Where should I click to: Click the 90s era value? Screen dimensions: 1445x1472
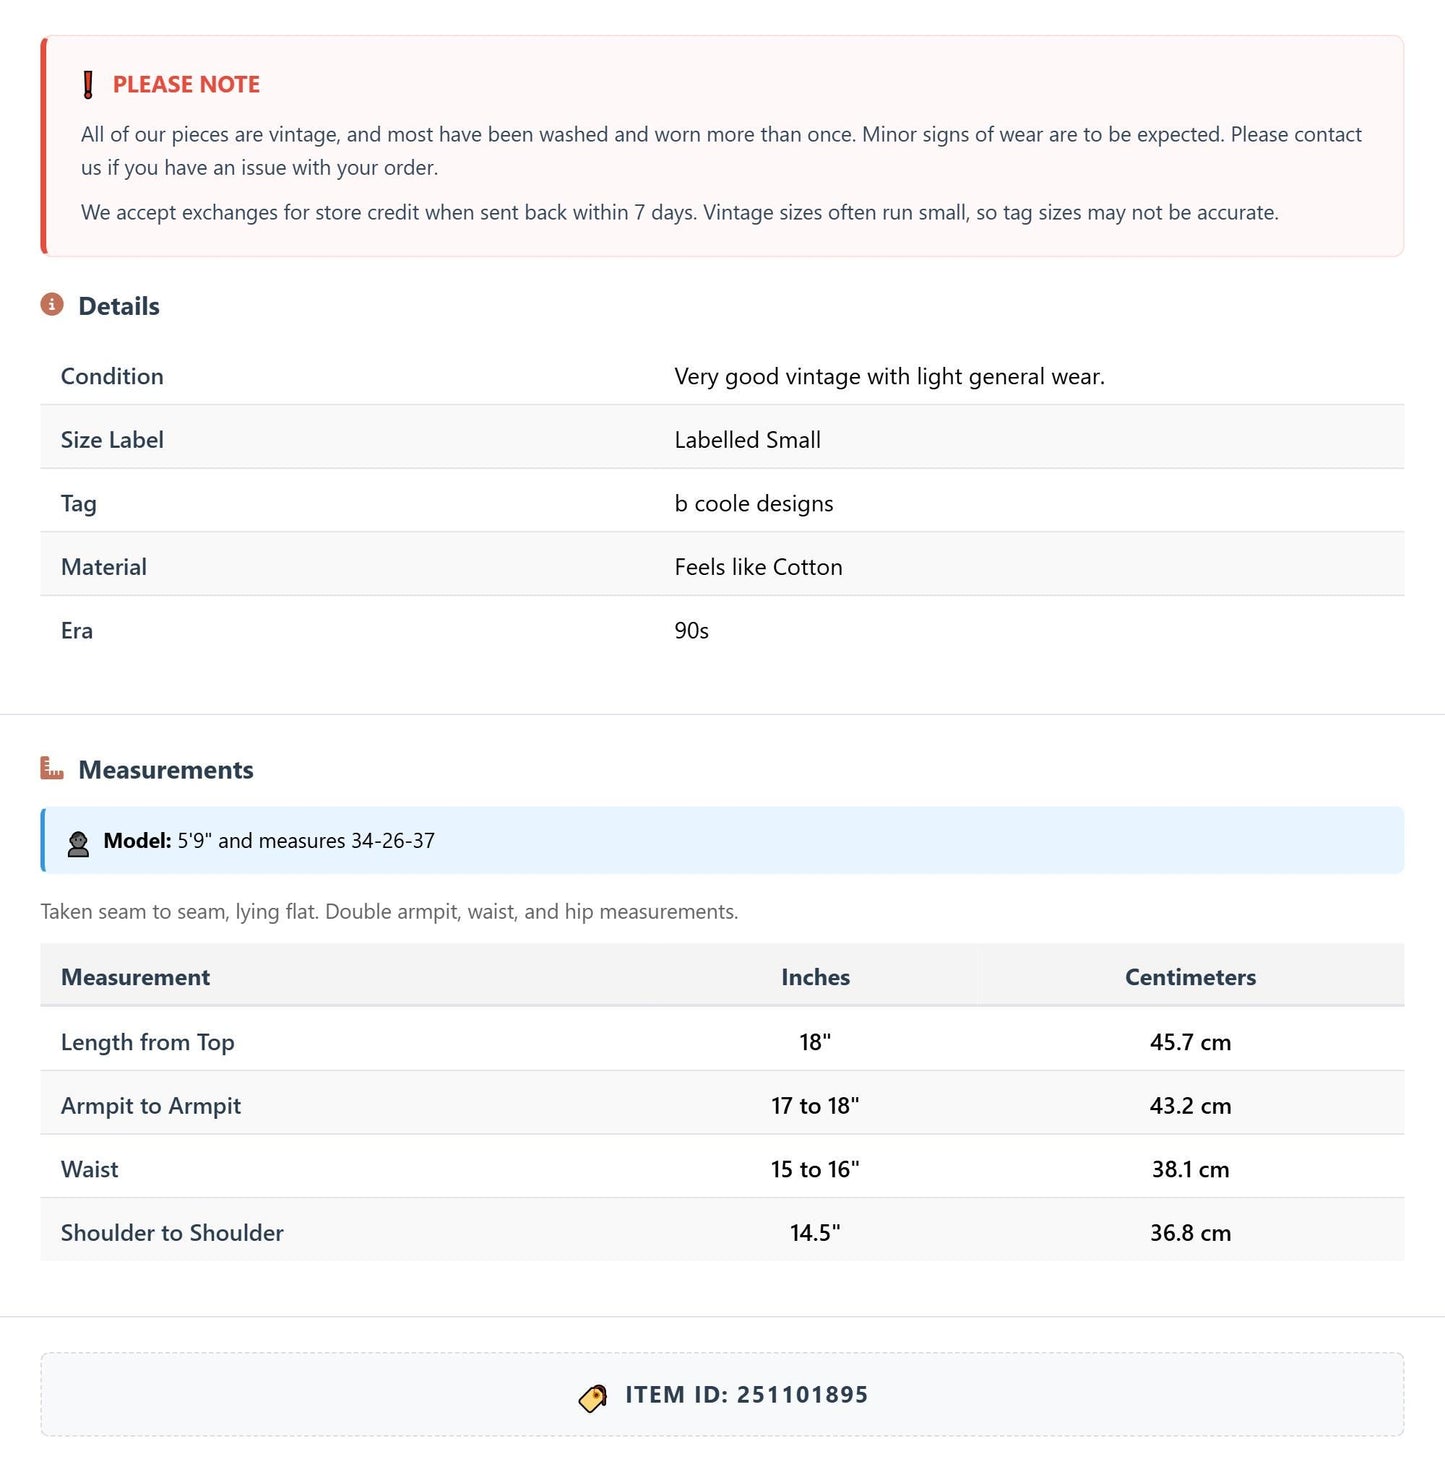[691, 631]
